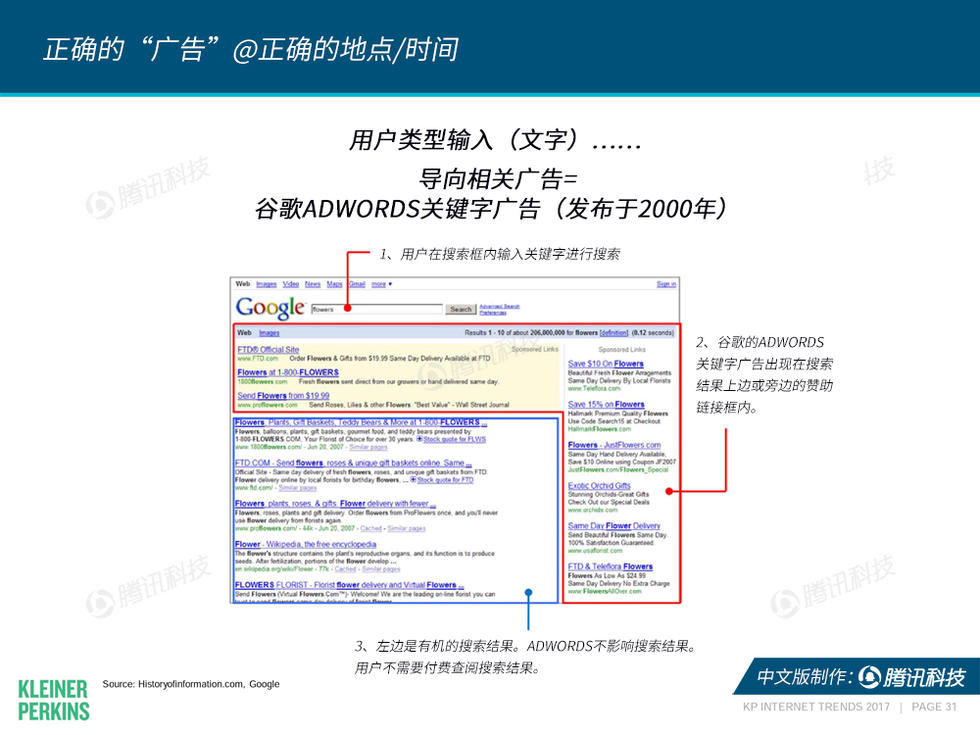Image resolution: width=980 pixels, height=735 pixels.
Task: Open Send Flowers from $19.99 ad
Action: [x=283, y=395]
